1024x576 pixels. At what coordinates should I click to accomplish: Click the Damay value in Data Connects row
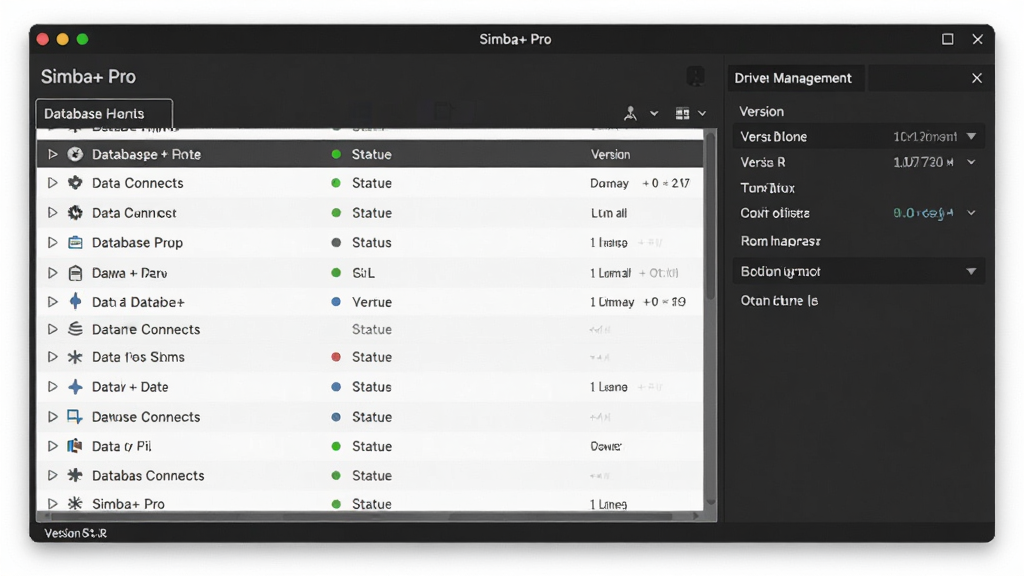pyautogui.click(x=609, y=184)
